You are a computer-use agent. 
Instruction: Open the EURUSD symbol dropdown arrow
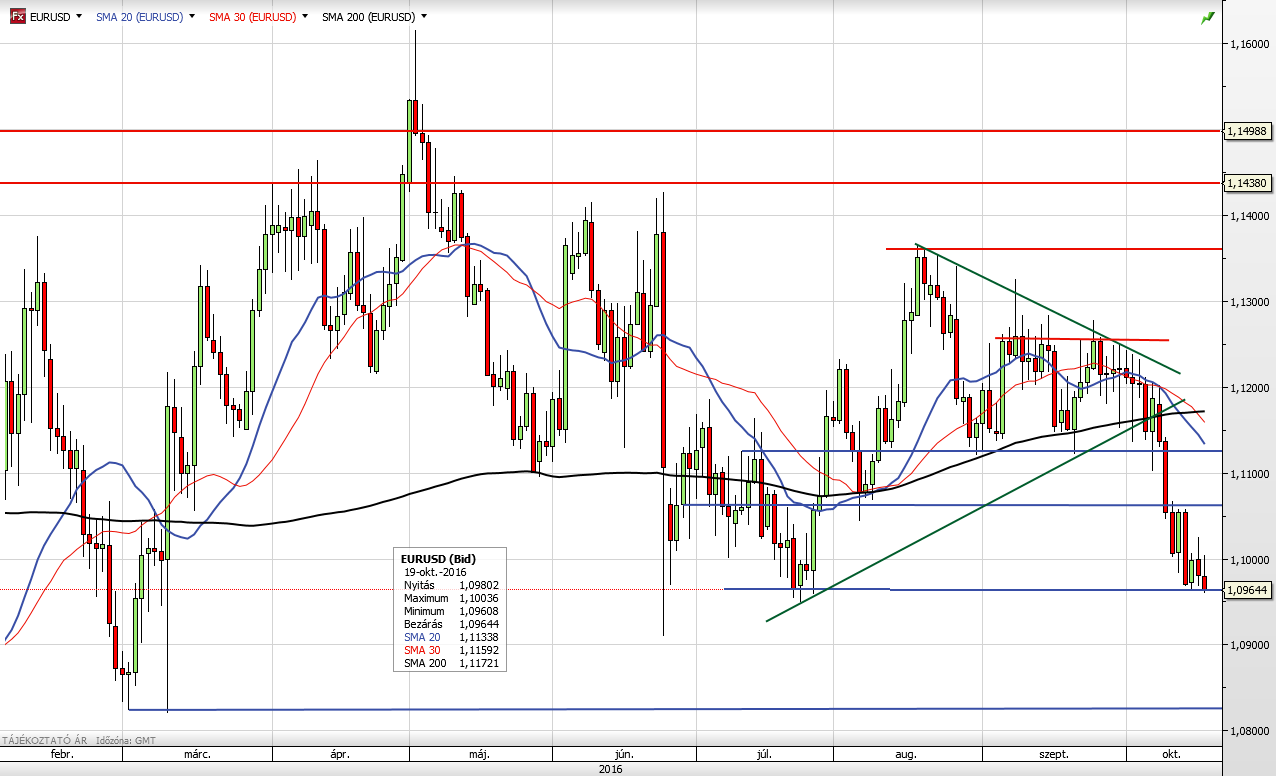78,17
